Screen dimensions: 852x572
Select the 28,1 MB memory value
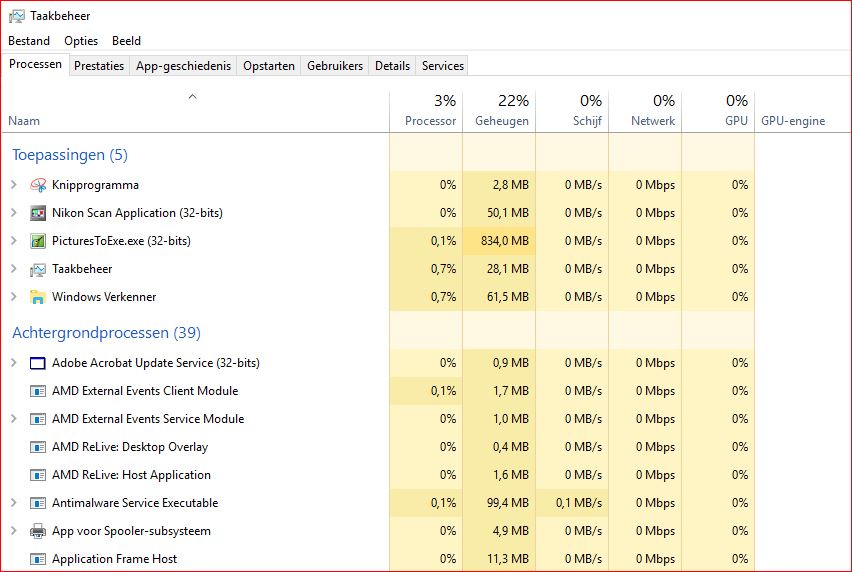pos(508,269)
